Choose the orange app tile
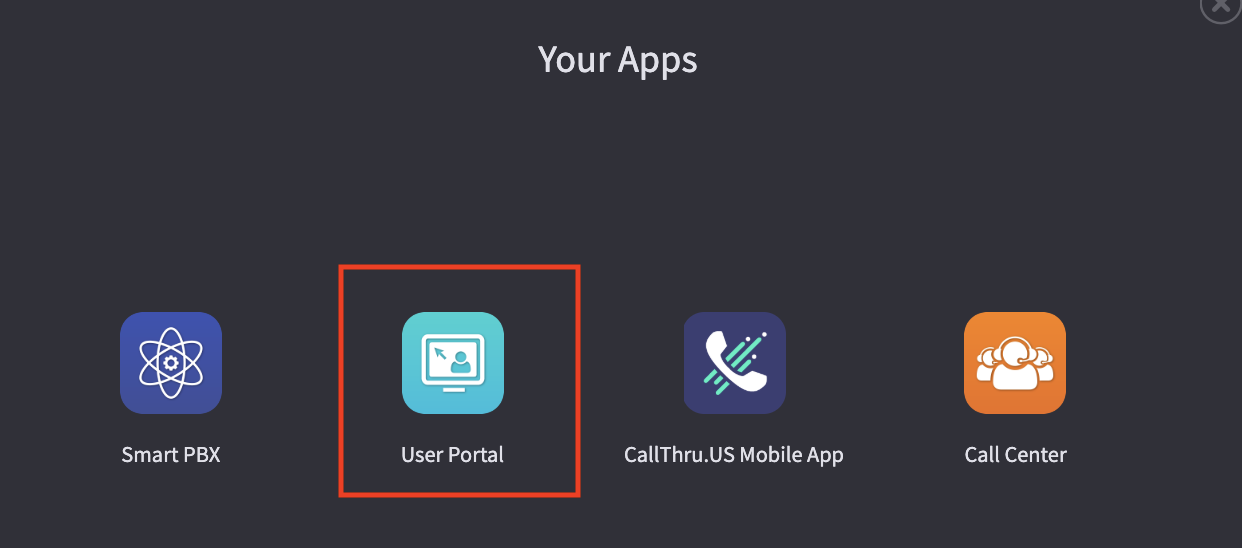This screenshot has width=1242, height=548. tap(1015, 363)
